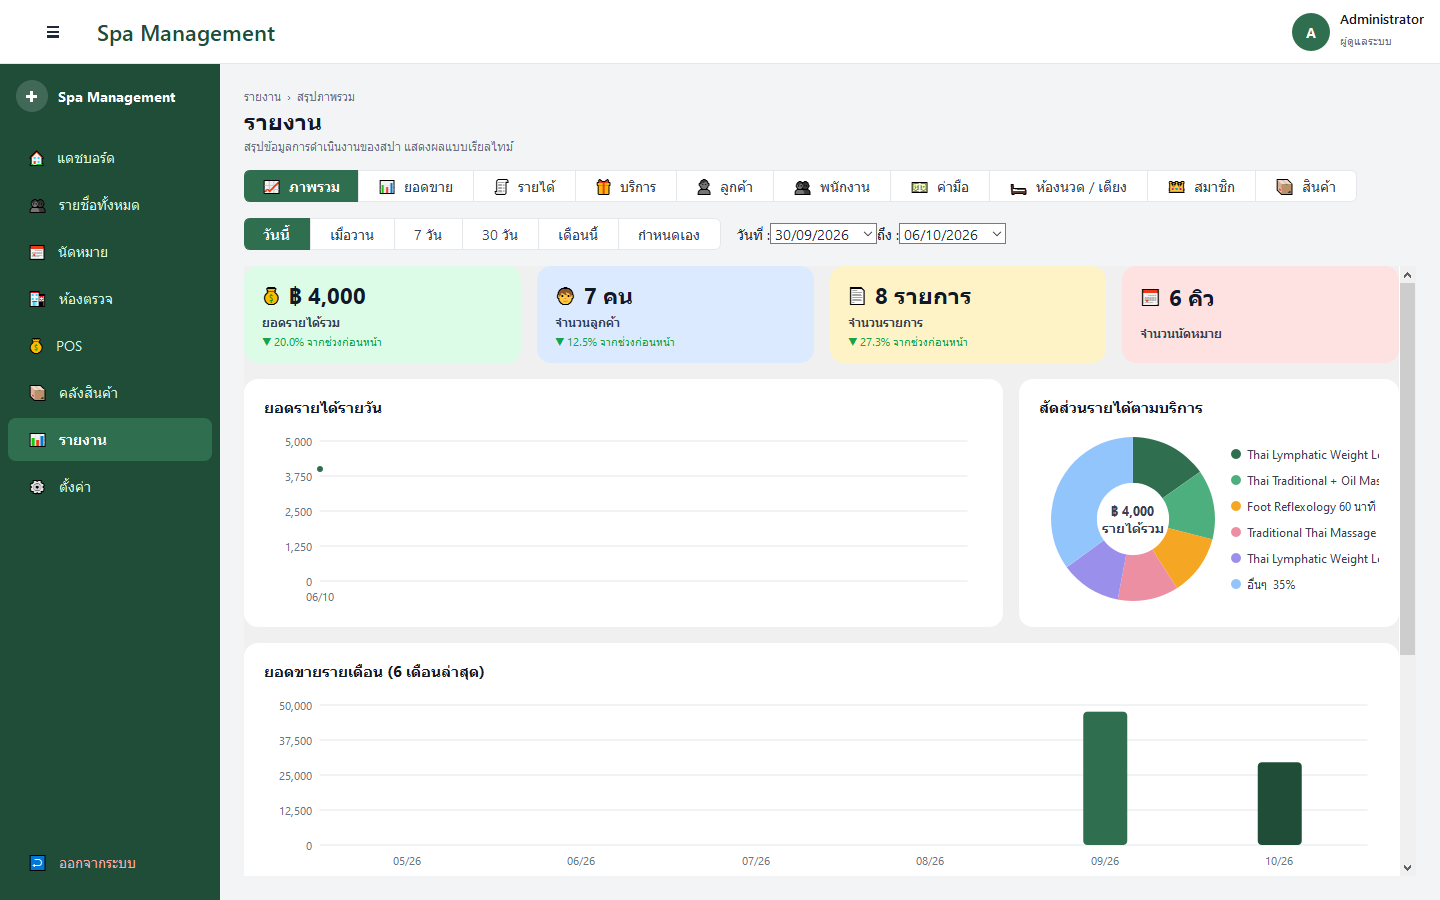Select the 30 วัน range button
1440x900 pixels.
500,234
